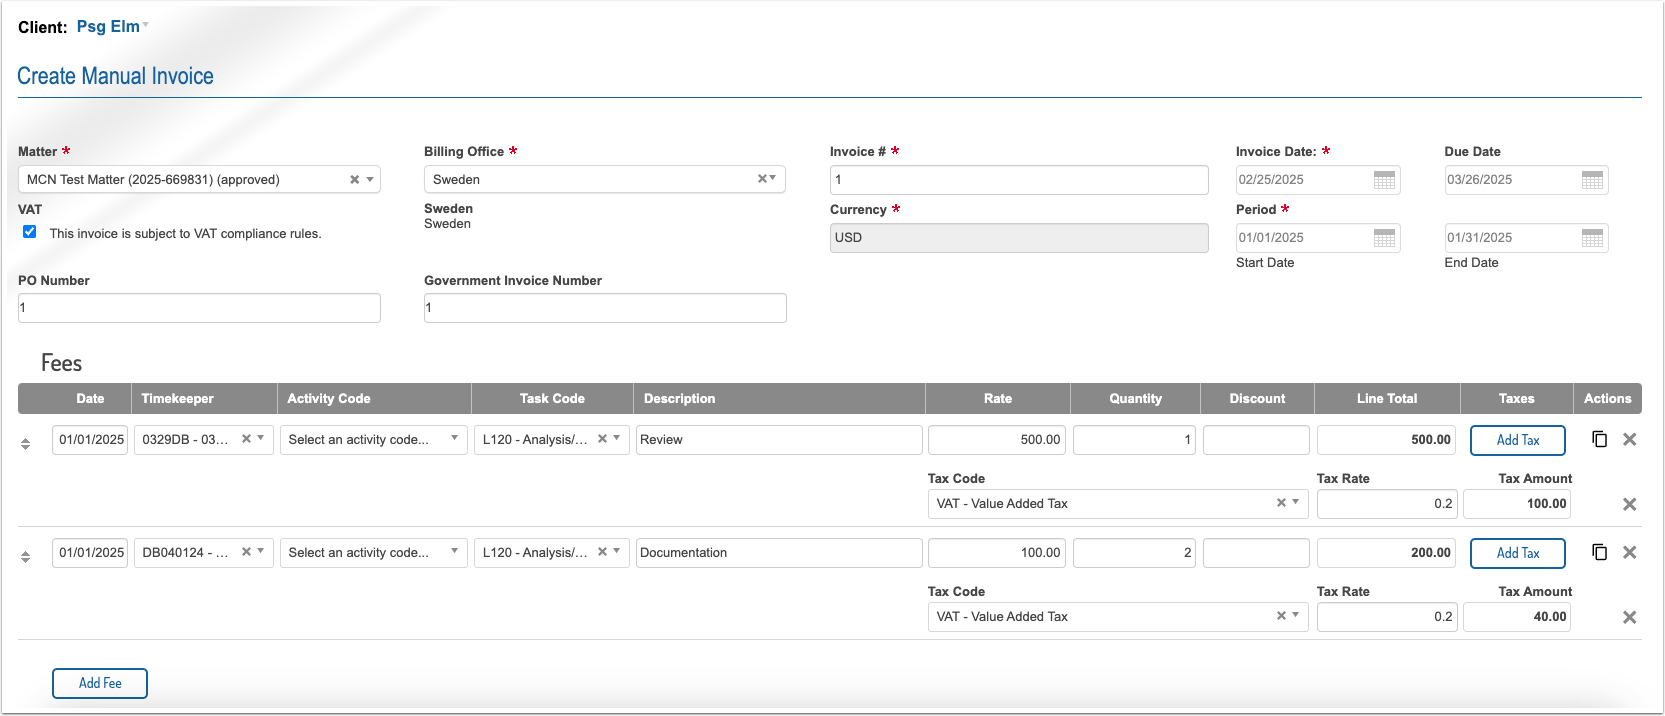Click the Currency USD field
Image resolution: width=1665 pixels, height=716 pixels.
coord(1019,238)
